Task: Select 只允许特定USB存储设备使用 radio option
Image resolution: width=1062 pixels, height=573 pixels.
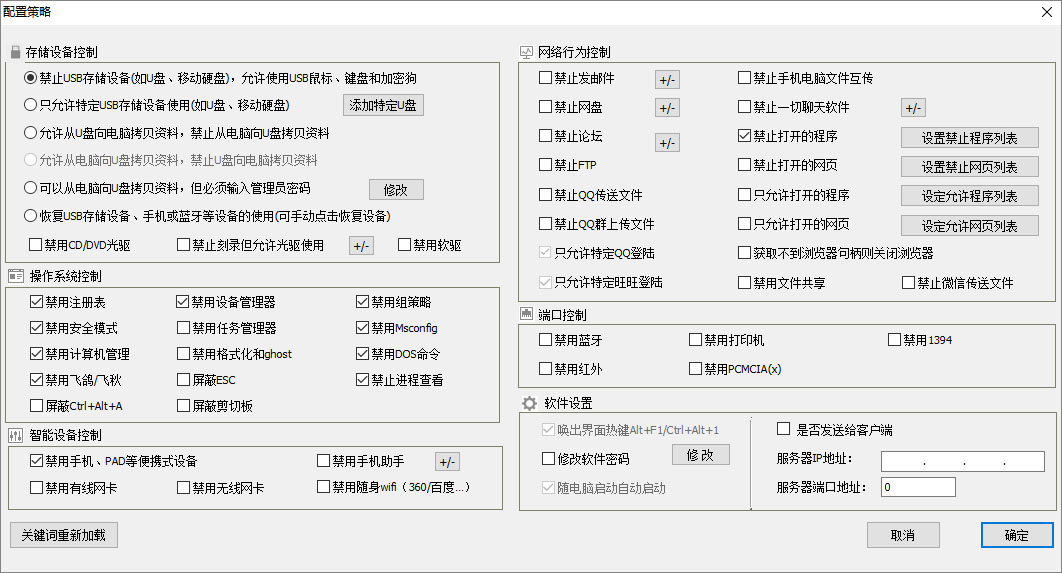Action: [x=31, y=105]
